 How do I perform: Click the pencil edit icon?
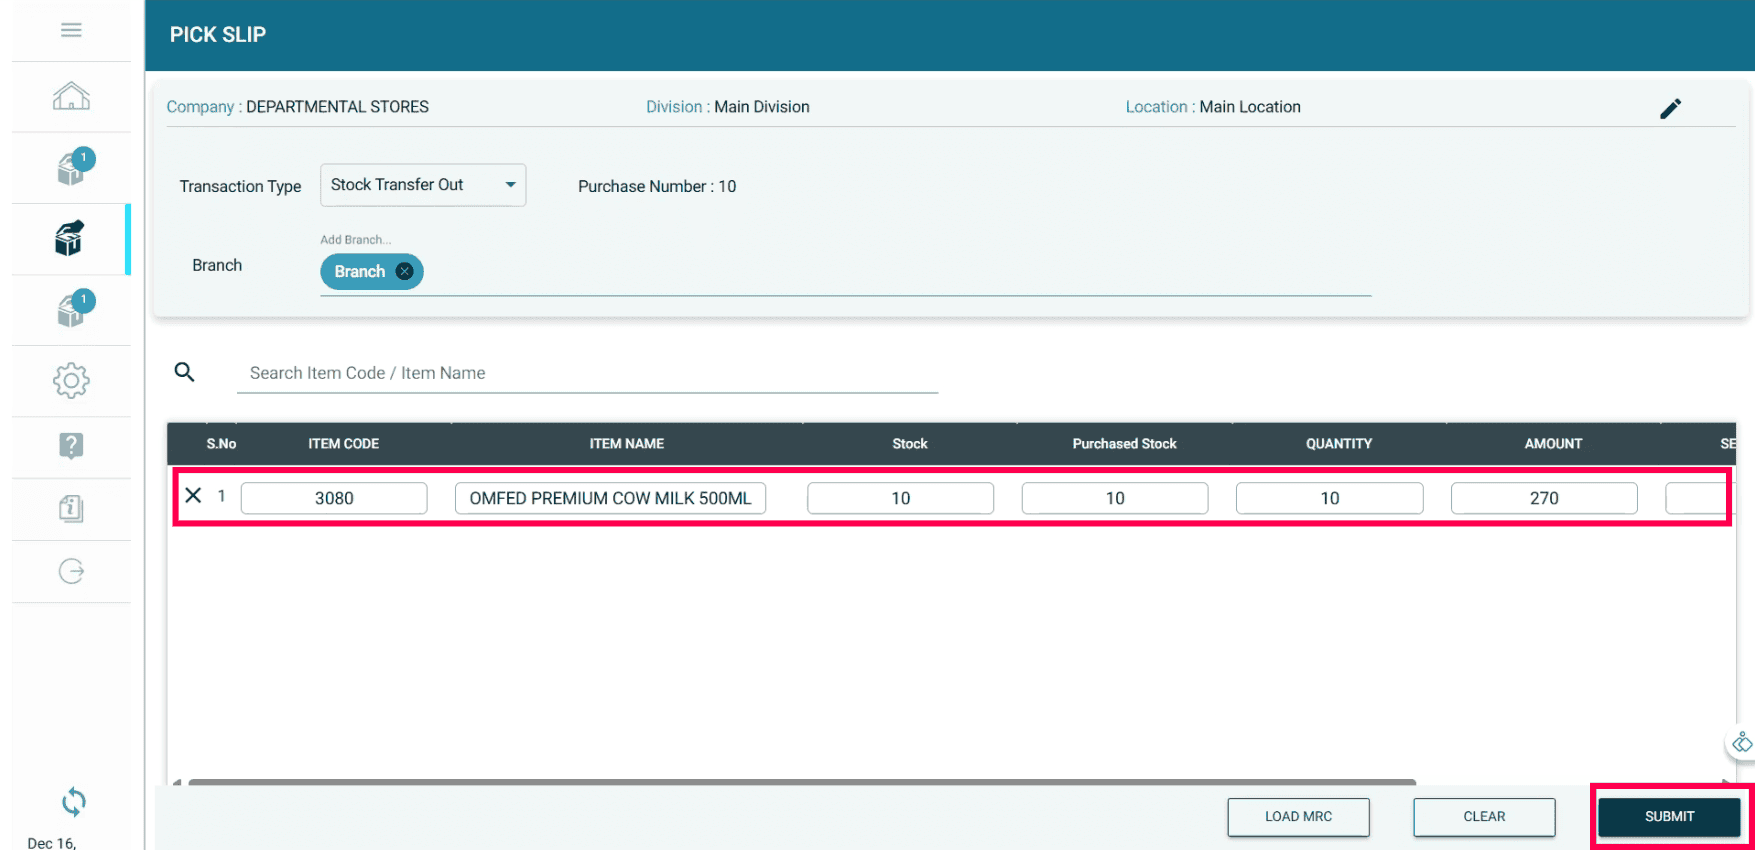pyautogui.click(x=1670, y=108)
